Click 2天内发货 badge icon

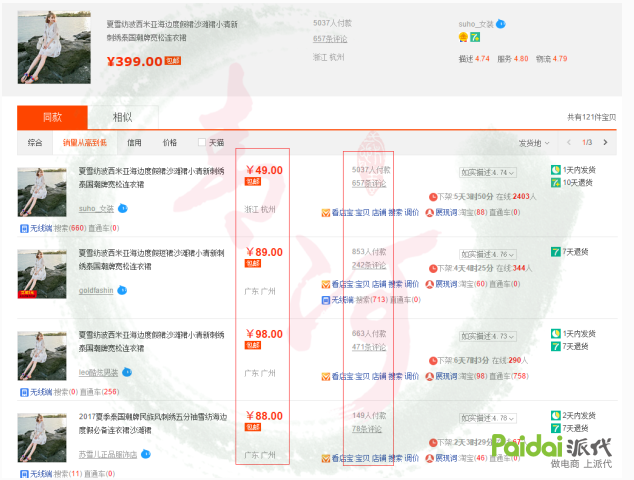tap(556, 415)
